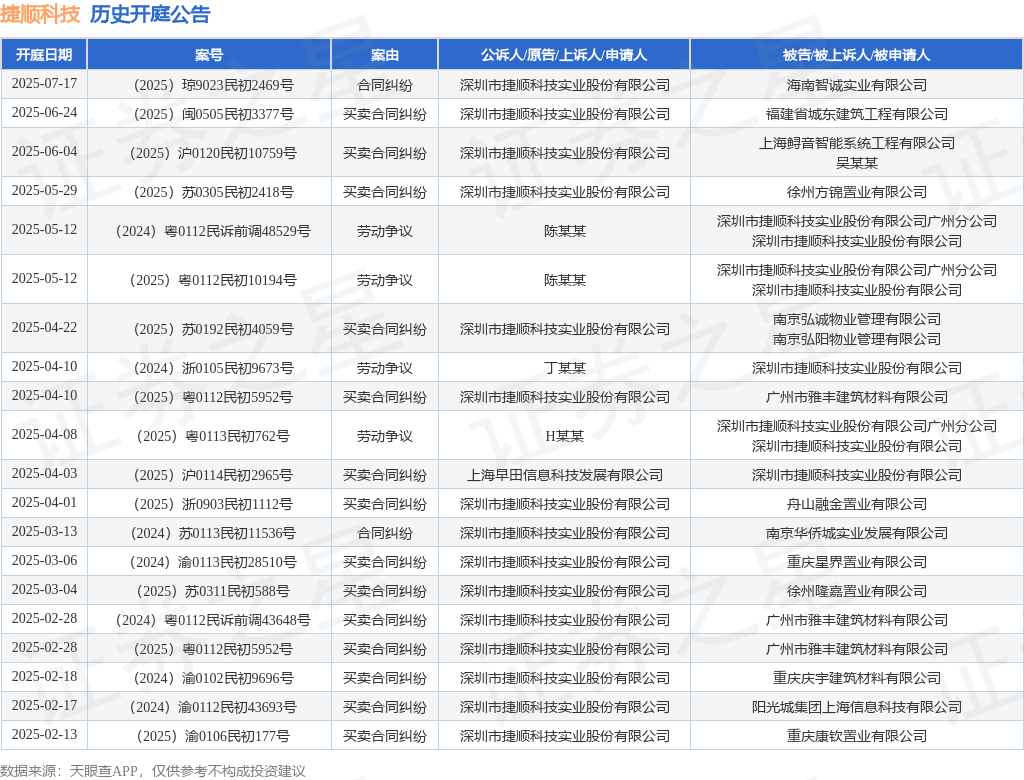
Task: Click case number (2025)苏0311民初588号
Action: (213, 591)
